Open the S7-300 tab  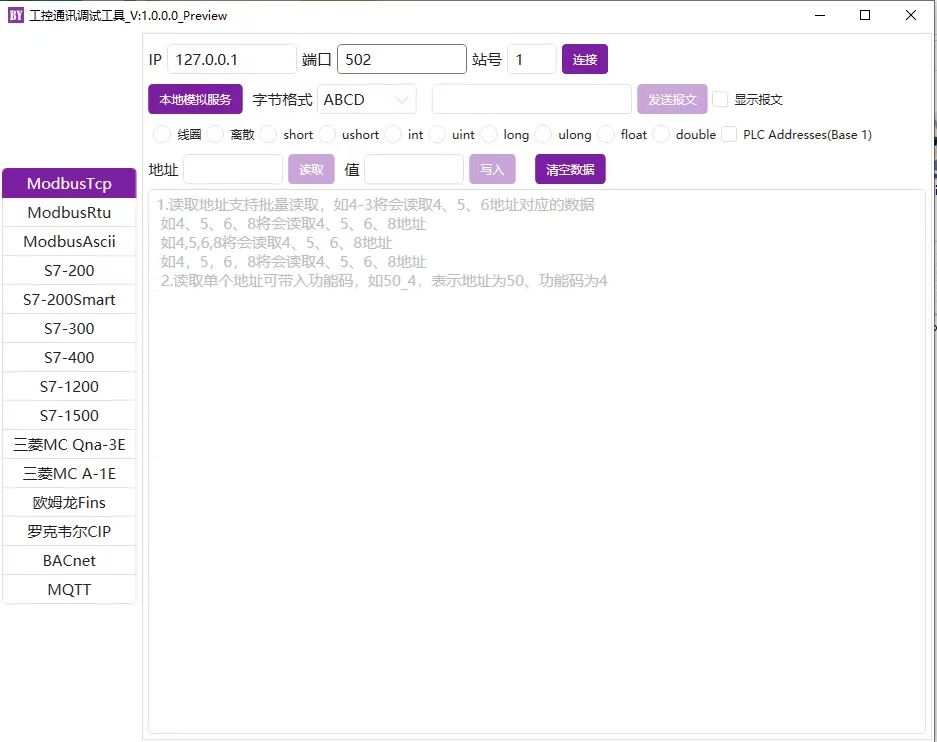69,329
